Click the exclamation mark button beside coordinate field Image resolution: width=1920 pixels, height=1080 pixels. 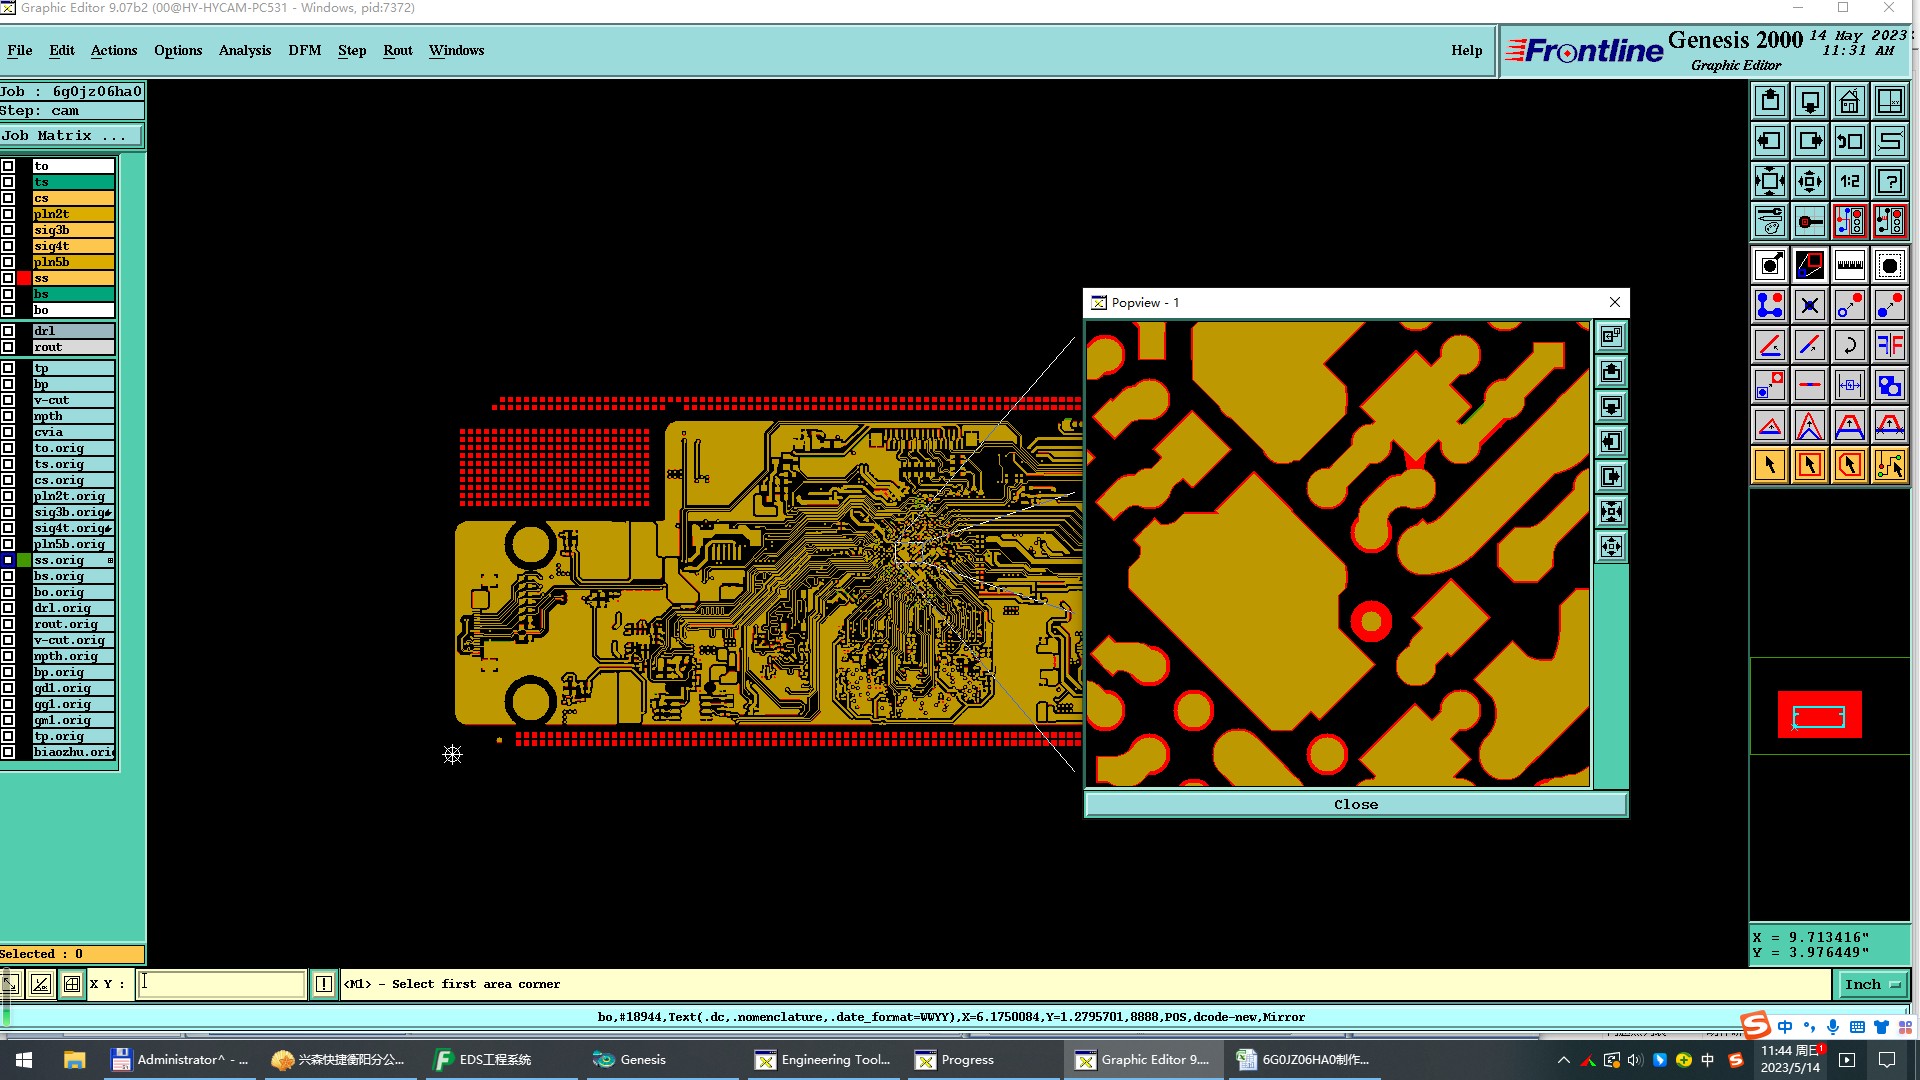click(x=324, y=984)
